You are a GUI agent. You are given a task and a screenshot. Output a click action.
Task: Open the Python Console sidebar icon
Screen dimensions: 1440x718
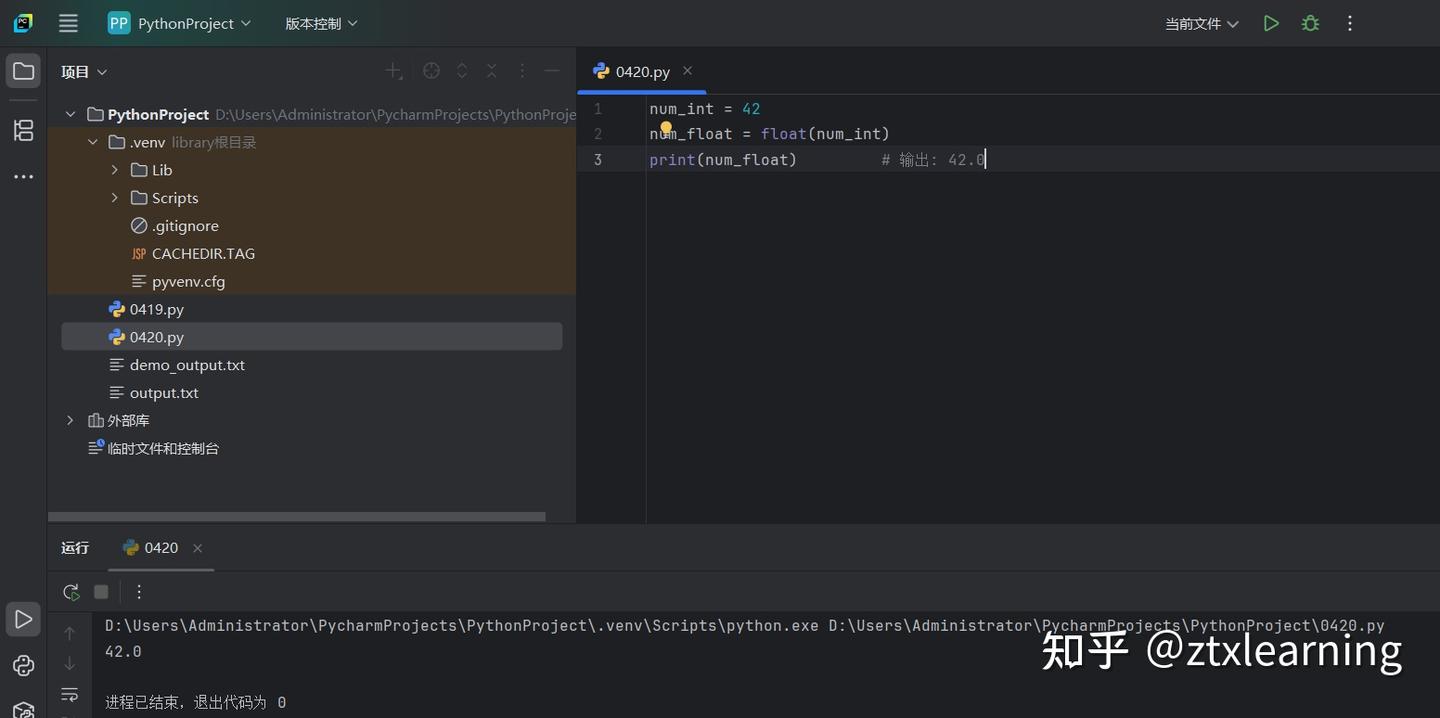[23, 665]
